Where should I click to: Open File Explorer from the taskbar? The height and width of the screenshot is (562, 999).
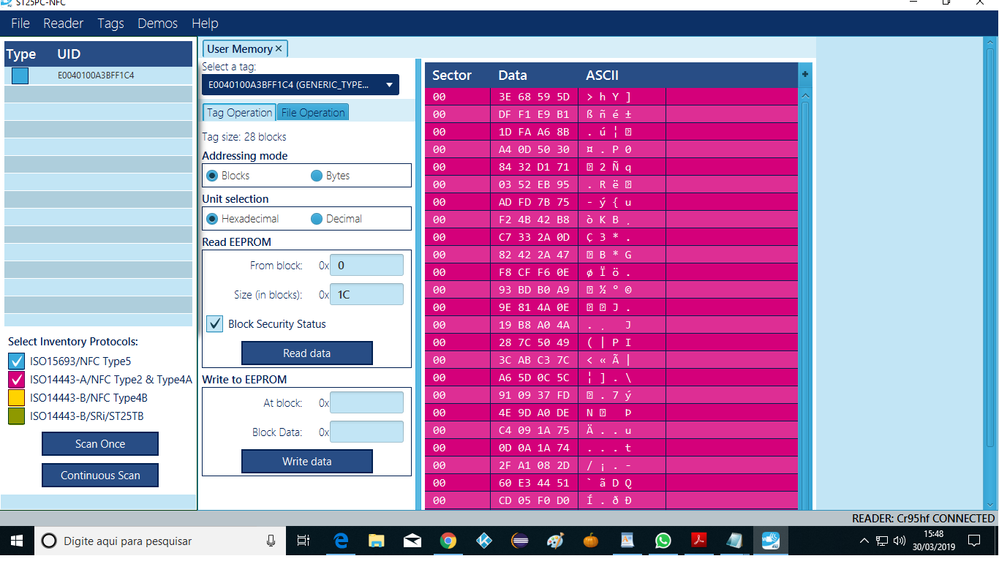tap(376, 541)
